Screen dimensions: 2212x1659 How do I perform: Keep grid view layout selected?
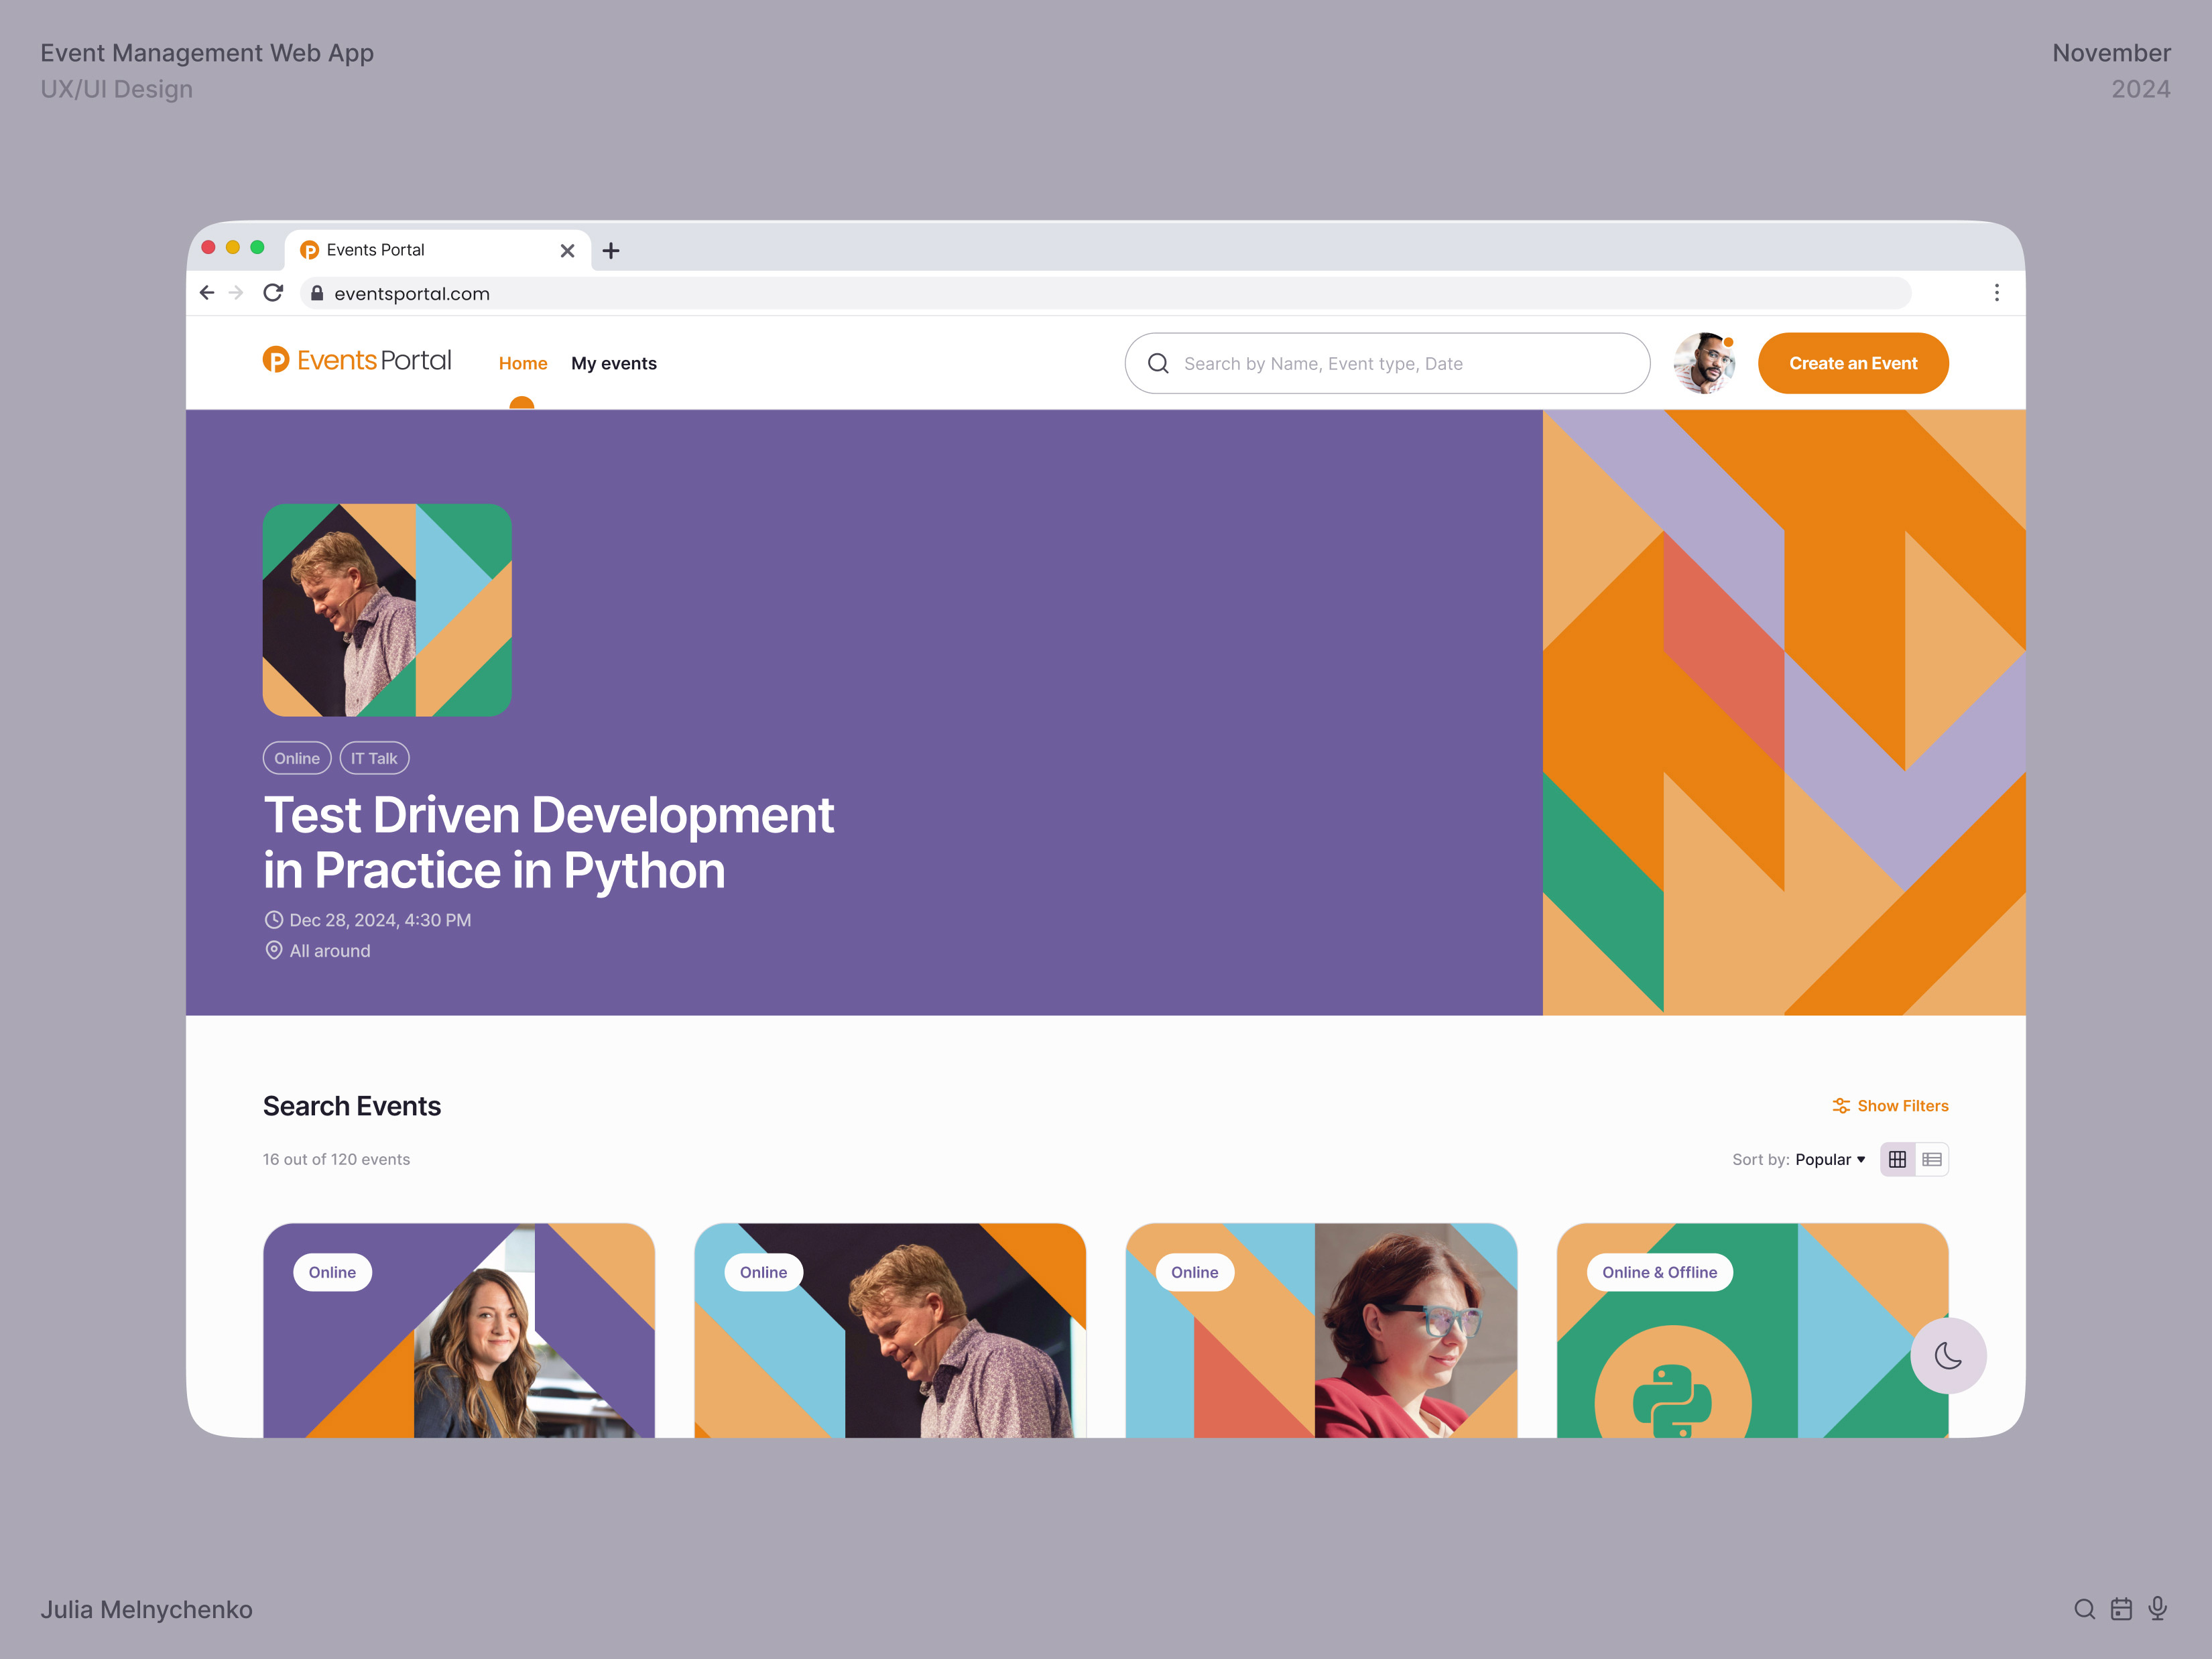tap(1897, 1159)
